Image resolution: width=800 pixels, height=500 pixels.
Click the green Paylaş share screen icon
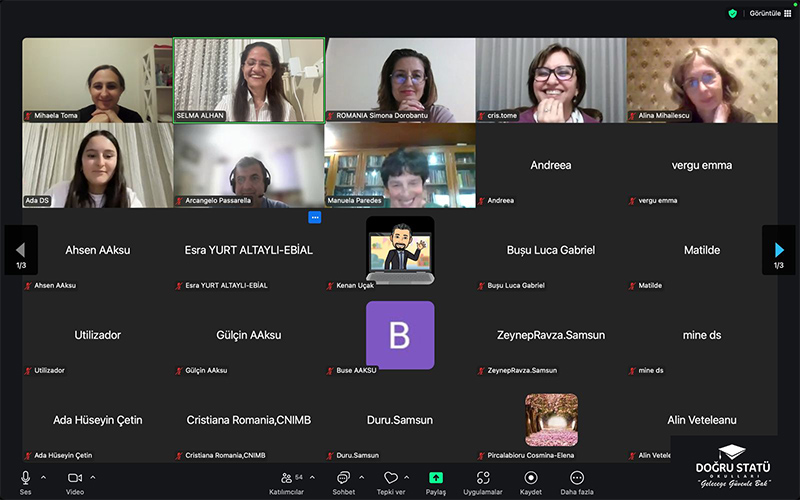tap(436, 478)
